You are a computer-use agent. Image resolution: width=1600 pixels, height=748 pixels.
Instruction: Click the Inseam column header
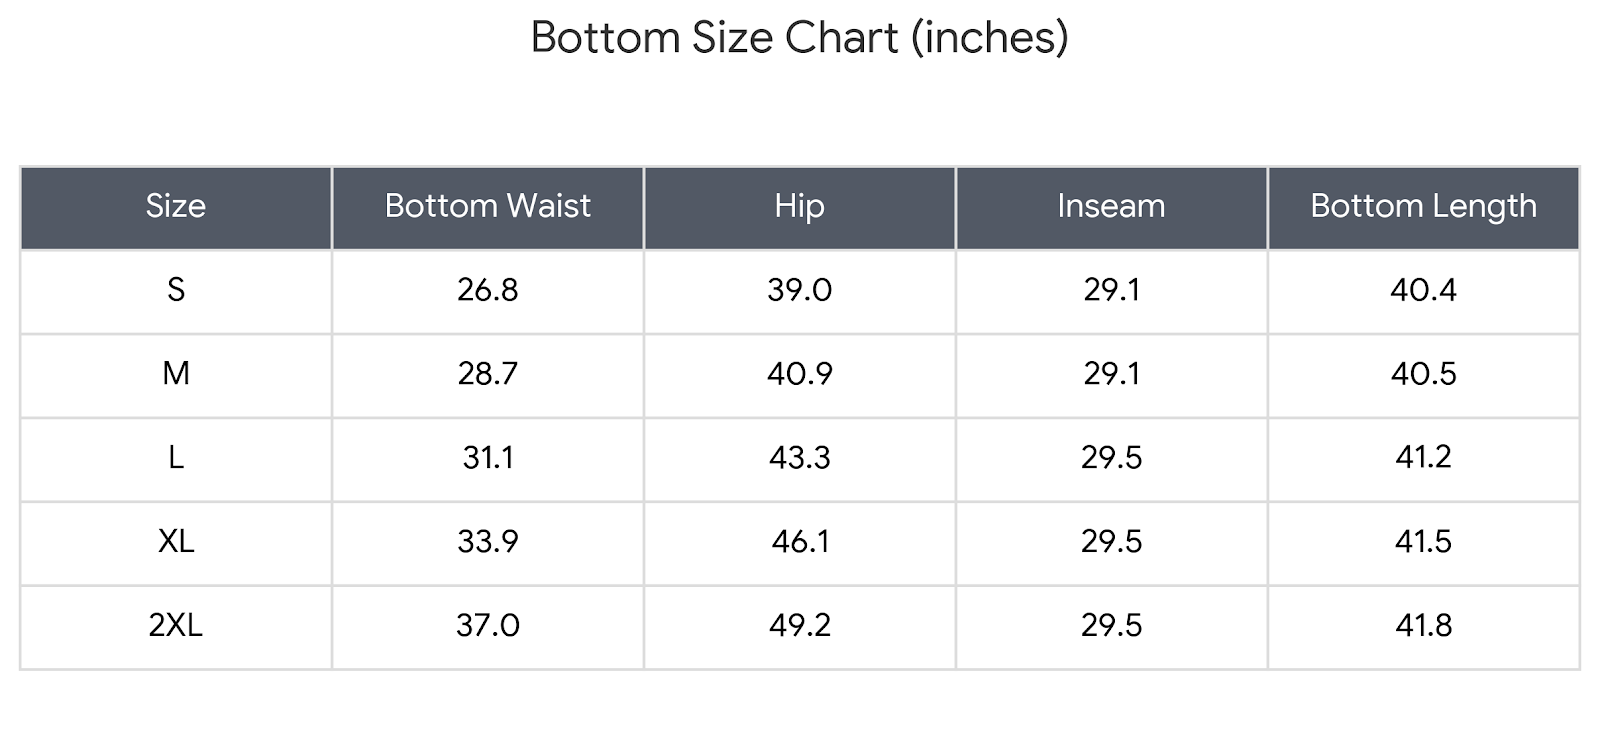point(1111,206)
